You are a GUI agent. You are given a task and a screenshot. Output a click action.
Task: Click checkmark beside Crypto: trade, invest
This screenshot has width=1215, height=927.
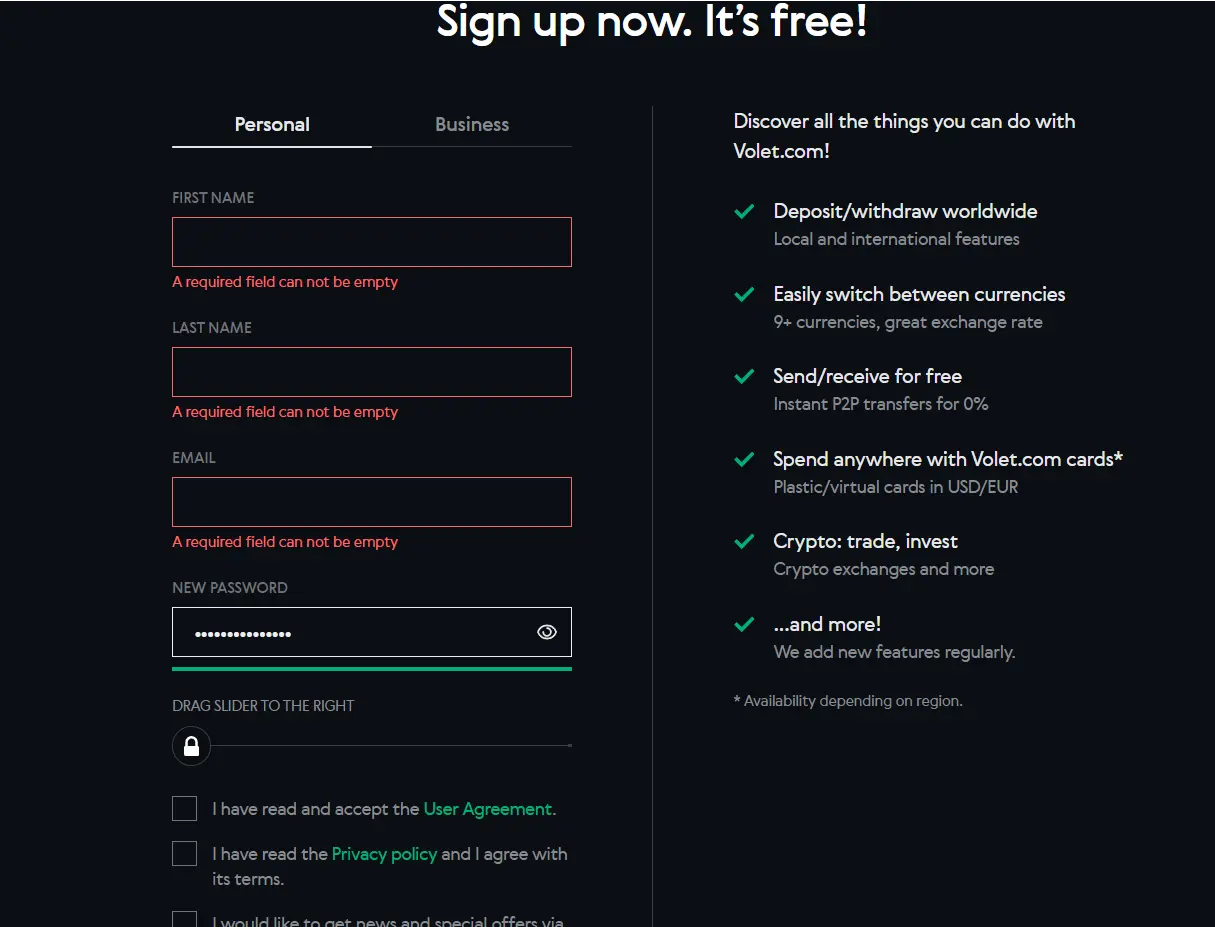744,542
